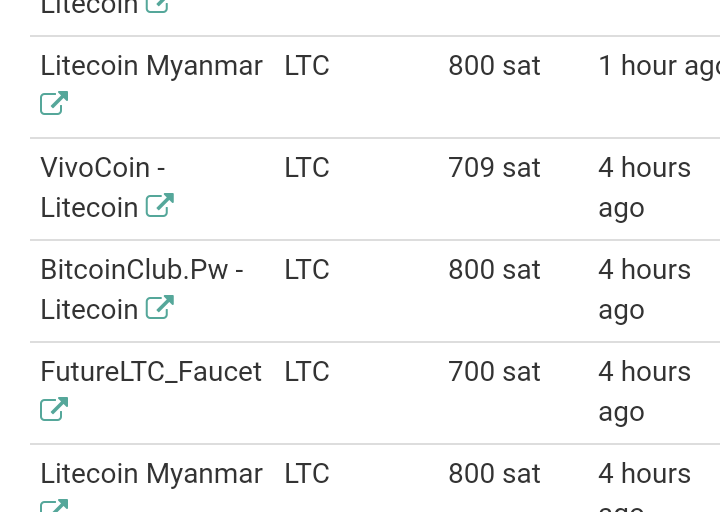Click the external link icon next to BitcoinClub.Pw - Litecoin
720x512 pixels.
(160, 308)
